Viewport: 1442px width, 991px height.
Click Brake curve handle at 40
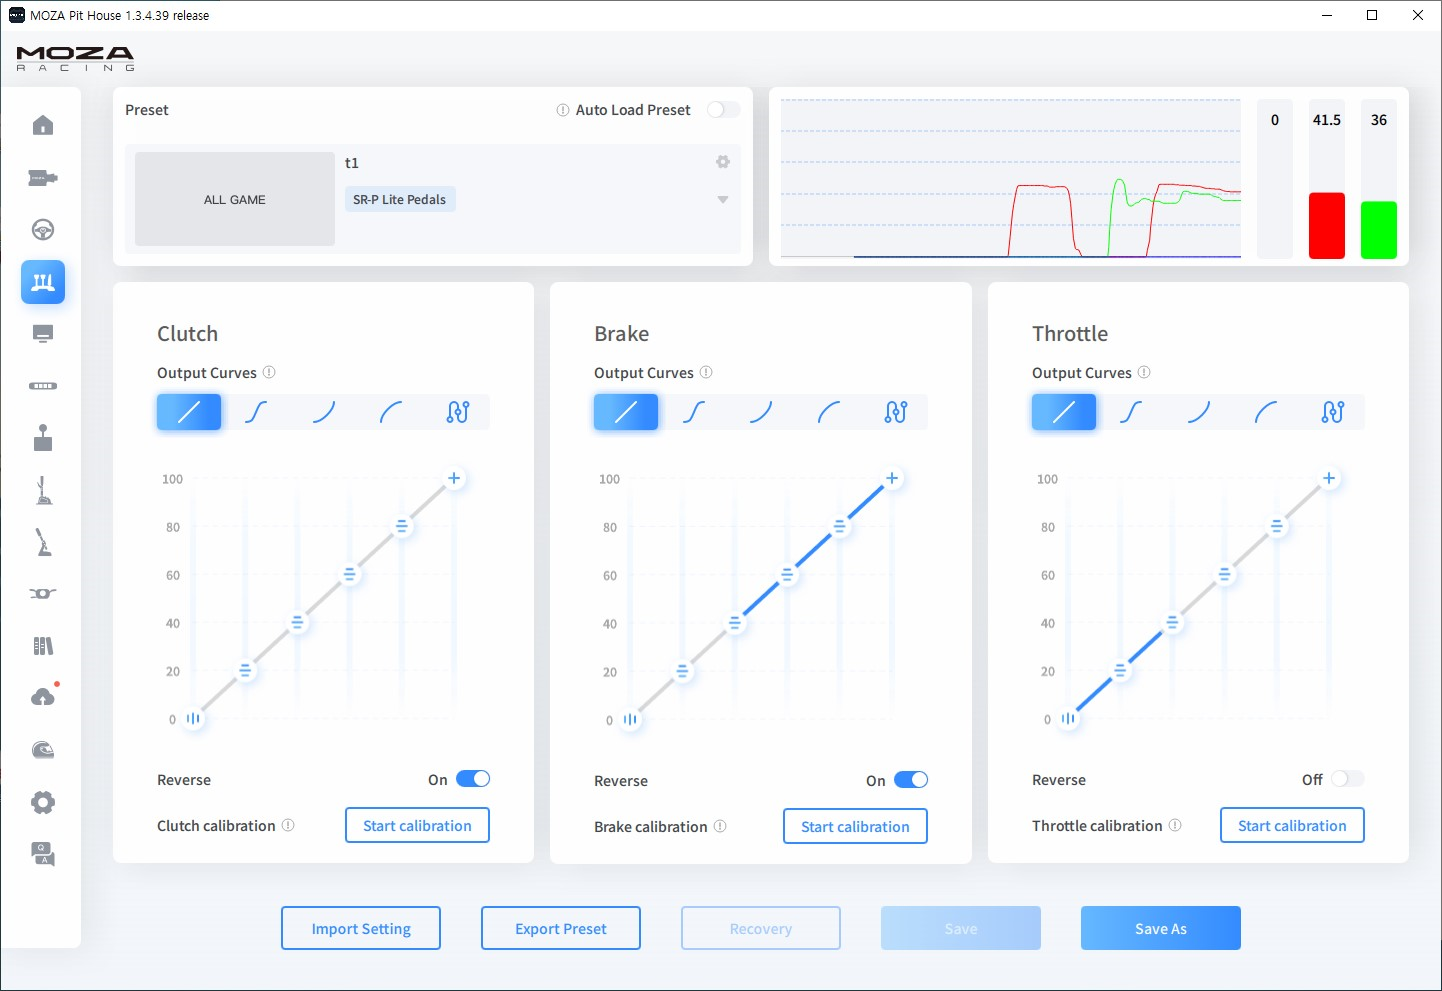[x=735, y=623]
